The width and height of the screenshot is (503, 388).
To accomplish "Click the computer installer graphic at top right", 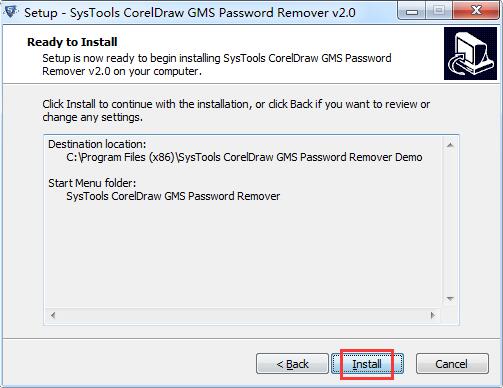I will (470, 54).
